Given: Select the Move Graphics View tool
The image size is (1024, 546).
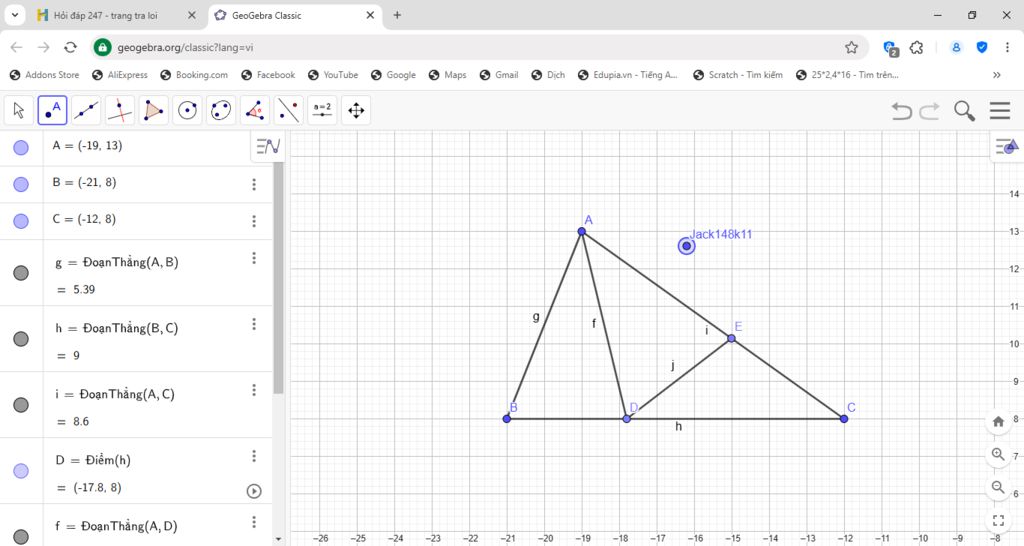Looking at the screenshot, I should point(356,110).
